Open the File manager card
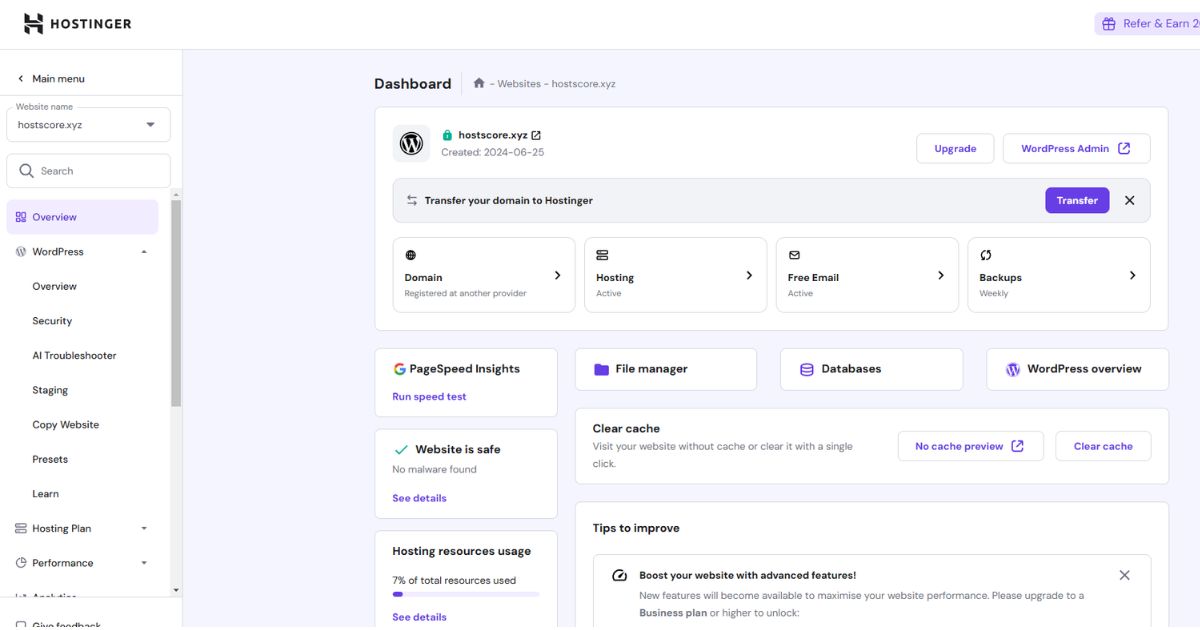The height and width of the screenshot is (630, 1200). tap(666, 369)
